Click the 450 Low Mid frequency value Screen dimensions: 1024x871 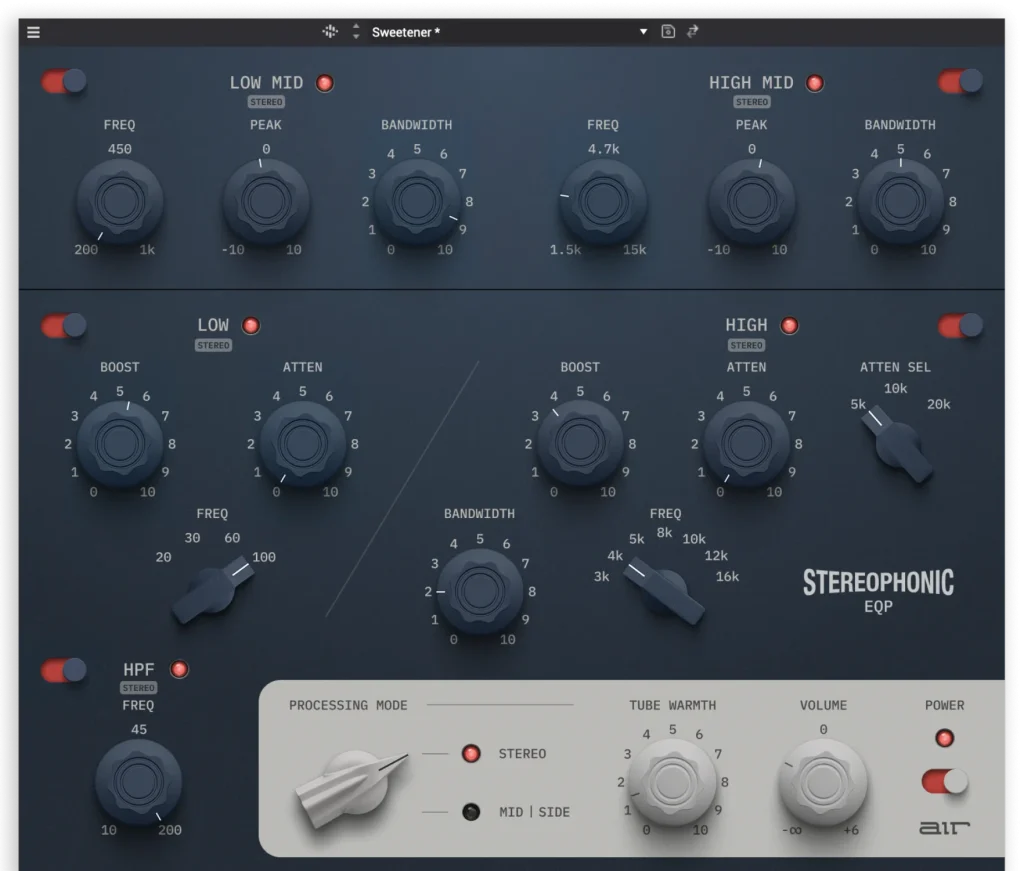[x=120, y=150]
